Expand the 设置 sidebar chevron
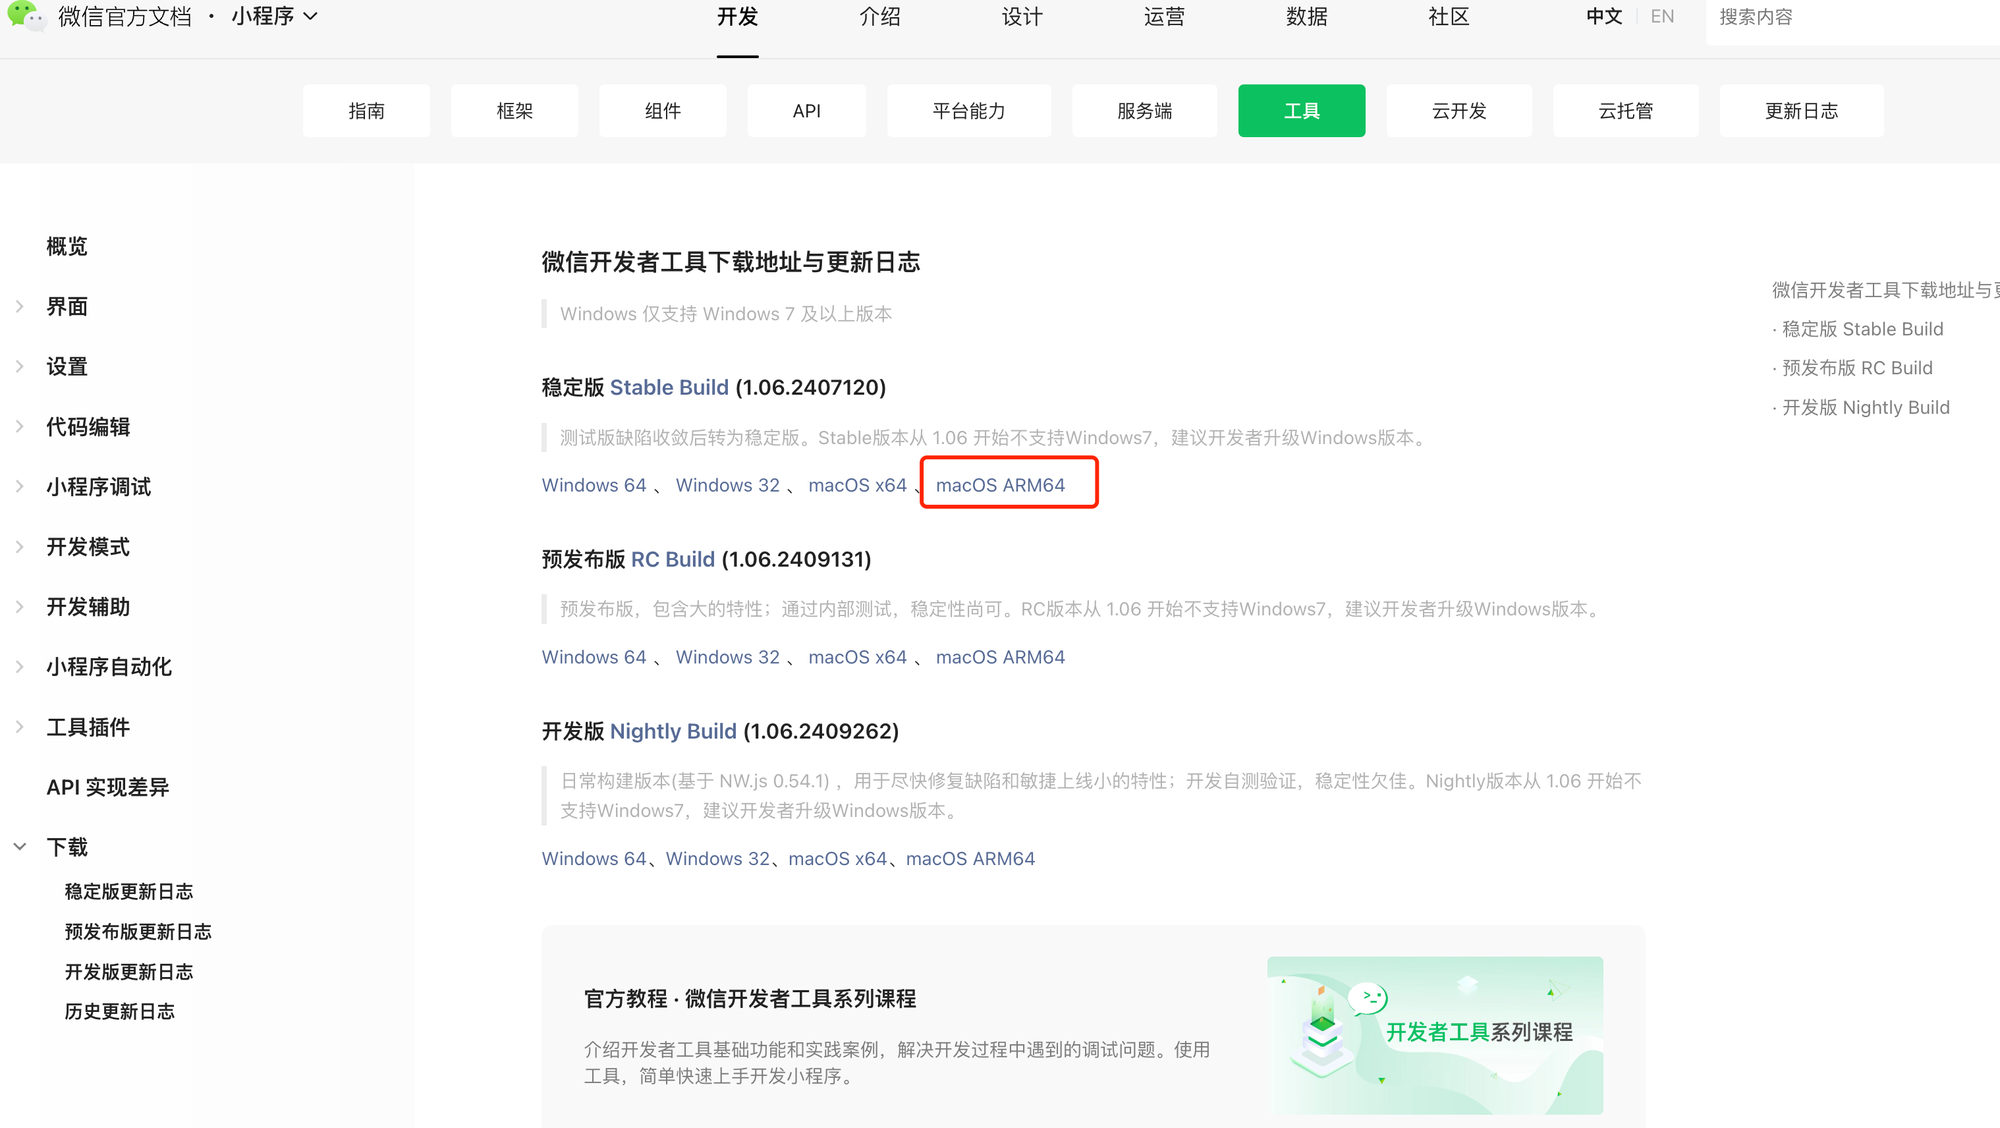This screenshot has height=1128, width=2000. pyautogui.click(x=19, y=367)
